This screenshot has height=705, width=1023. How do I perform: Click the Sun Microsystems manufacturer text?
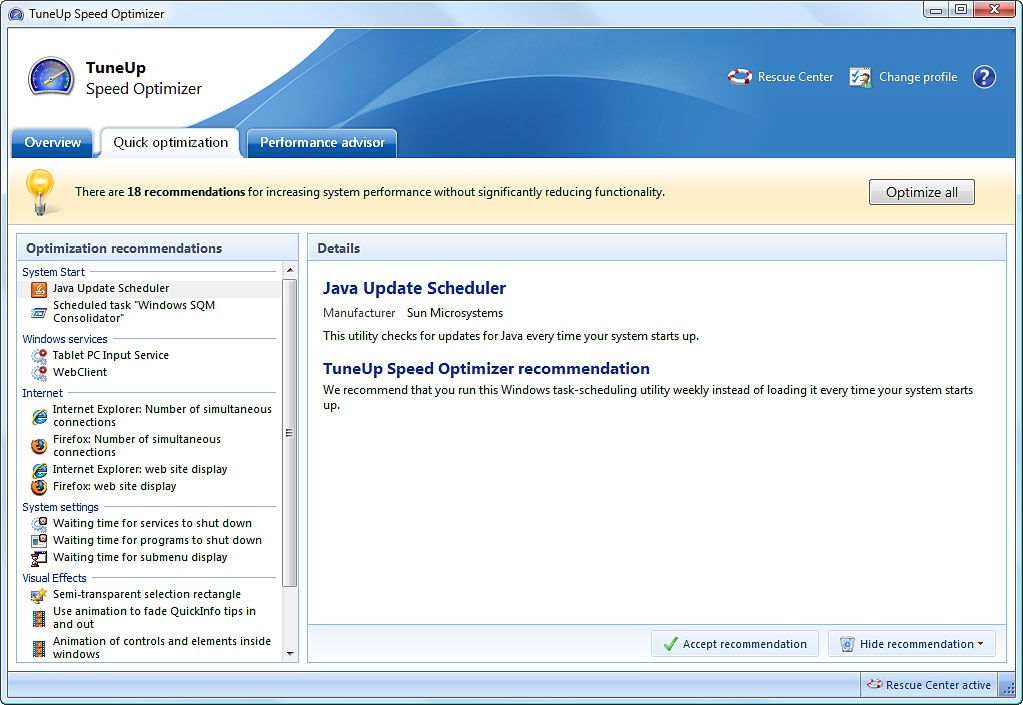pyautogui.click(x=455, y=313)
